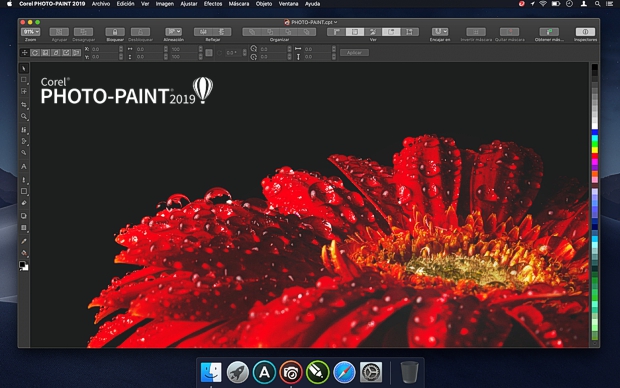Click the Bloquear lock button
The height and width of the screenshot is (388, 620).
pos(115,32)
